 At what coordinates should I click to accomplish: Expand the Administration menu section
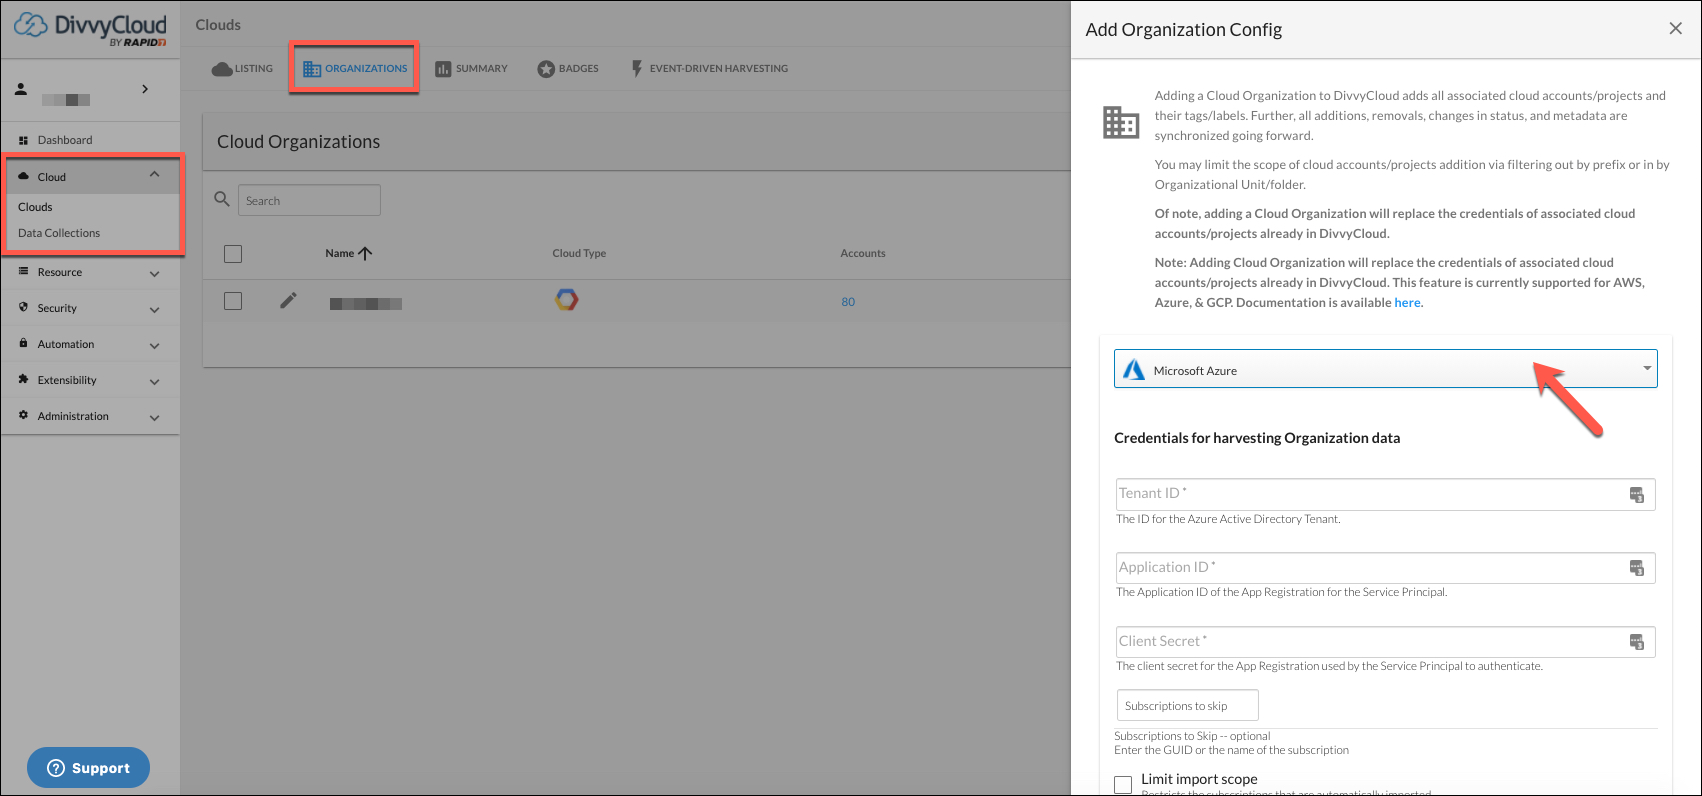[x=154, y=417]
